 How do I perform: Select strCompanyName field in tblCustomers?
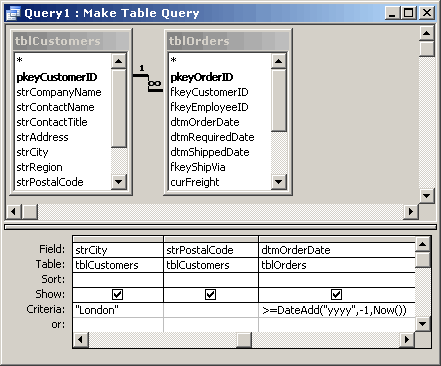[x=59, y=92]
